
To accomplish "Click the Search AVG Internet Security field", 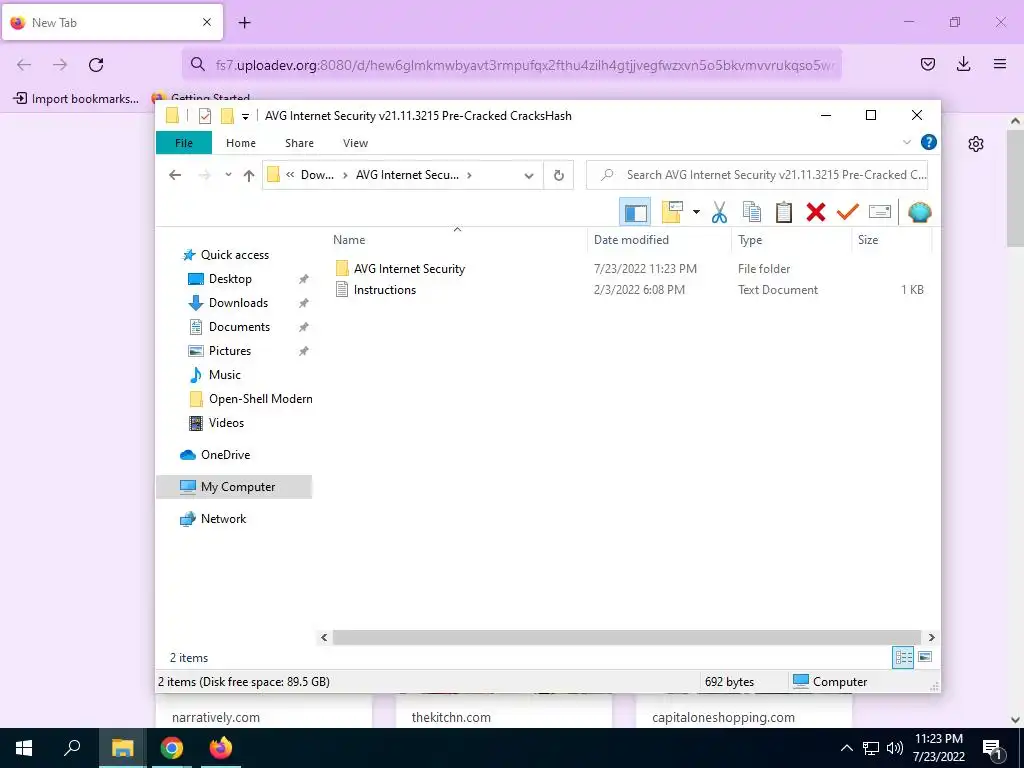I will point(757,175).
